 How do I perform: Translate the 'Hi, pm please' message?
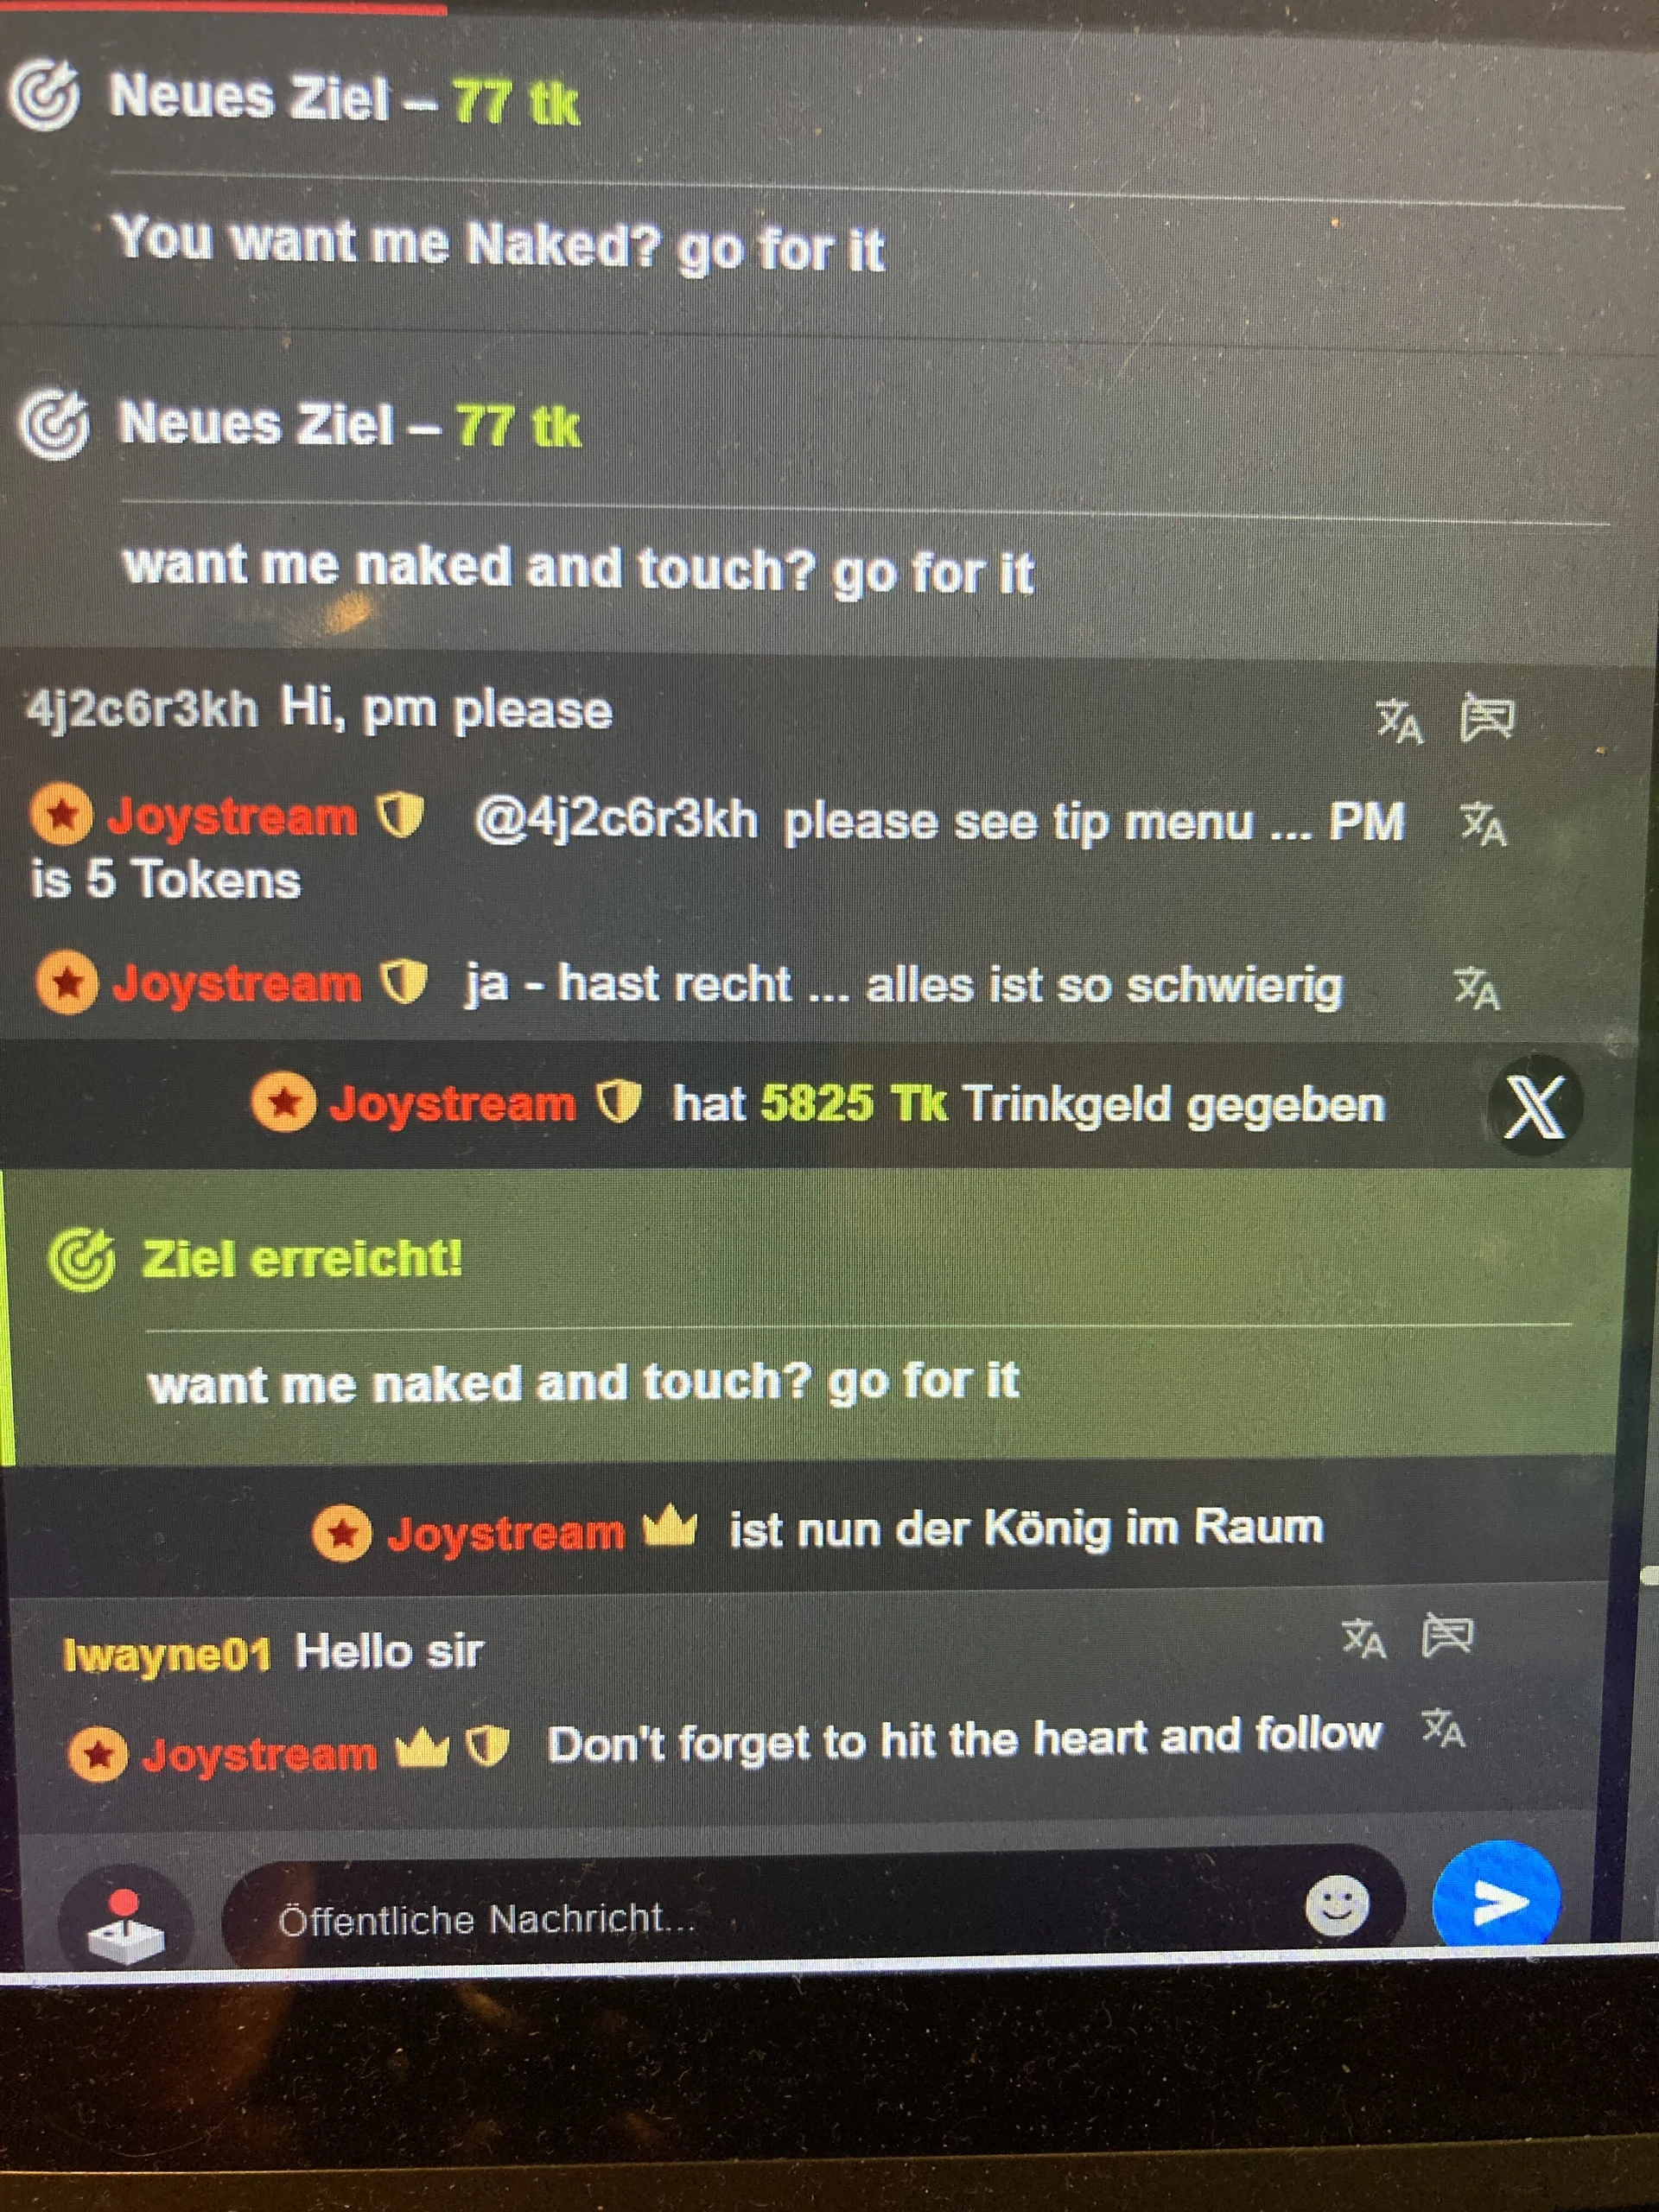tap(1400, 721)
